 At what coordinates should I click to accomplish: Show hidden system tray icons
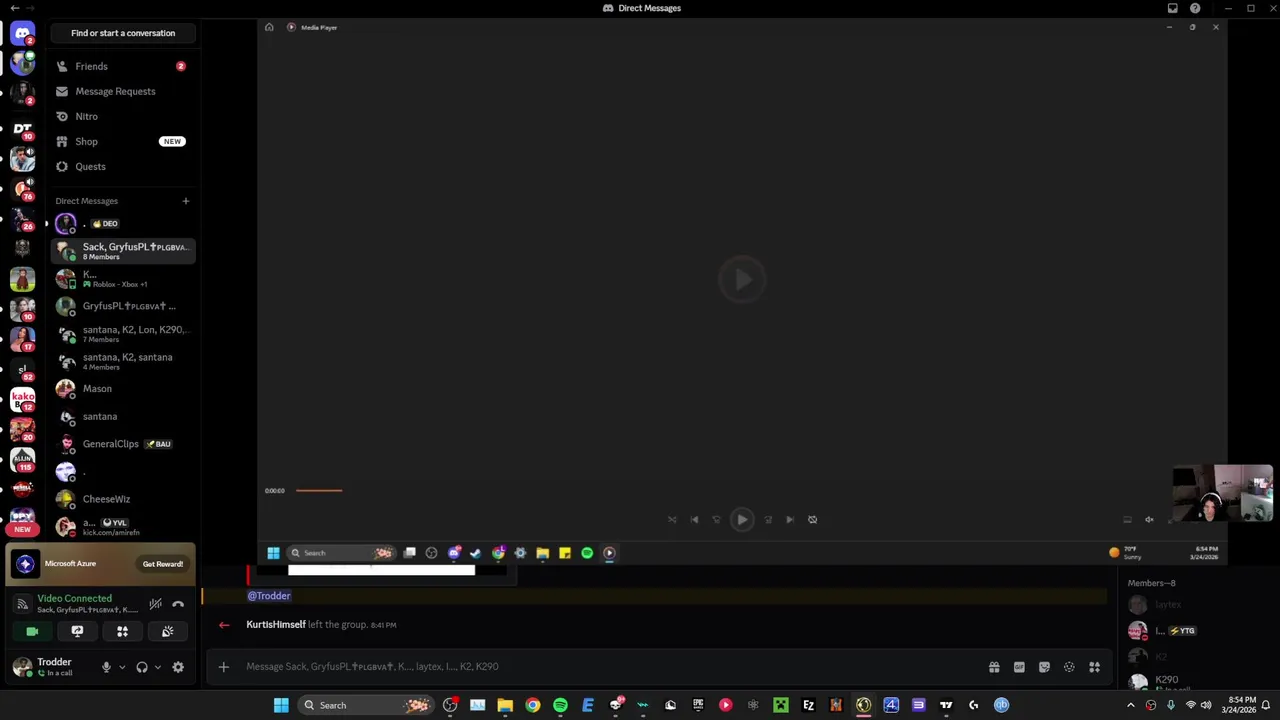click(1131, 705)
